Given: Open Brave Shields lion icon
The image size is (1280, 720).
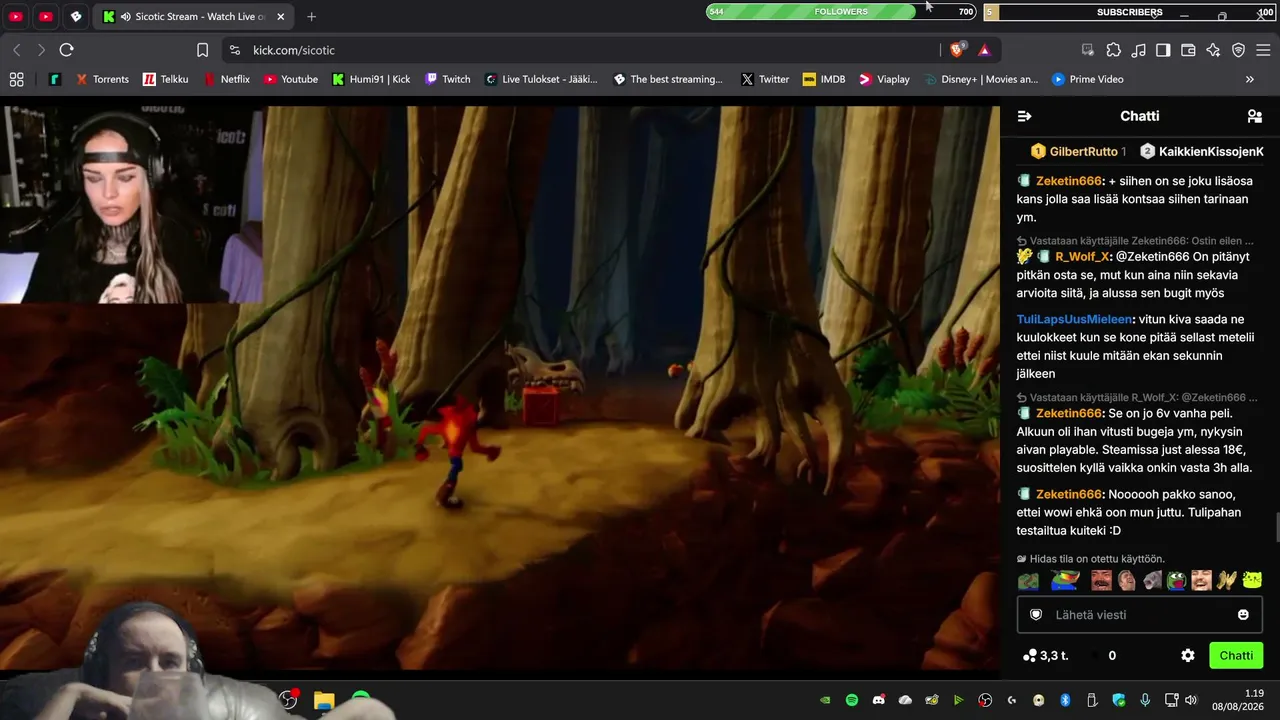Looking at the screenshot, I should coord(959,49).
